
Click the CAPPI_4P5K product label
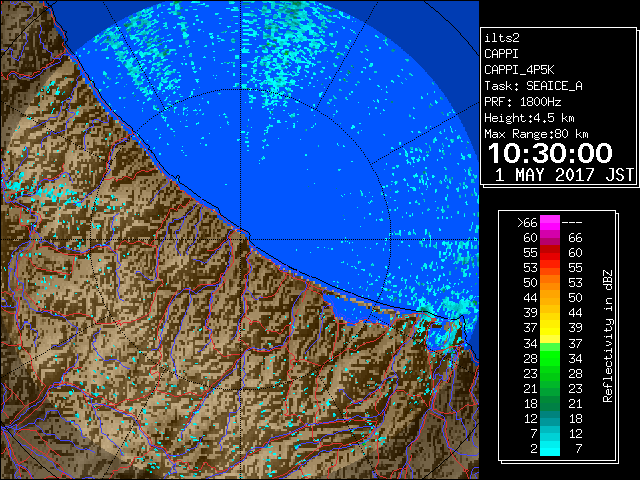(x=519, y=70)
